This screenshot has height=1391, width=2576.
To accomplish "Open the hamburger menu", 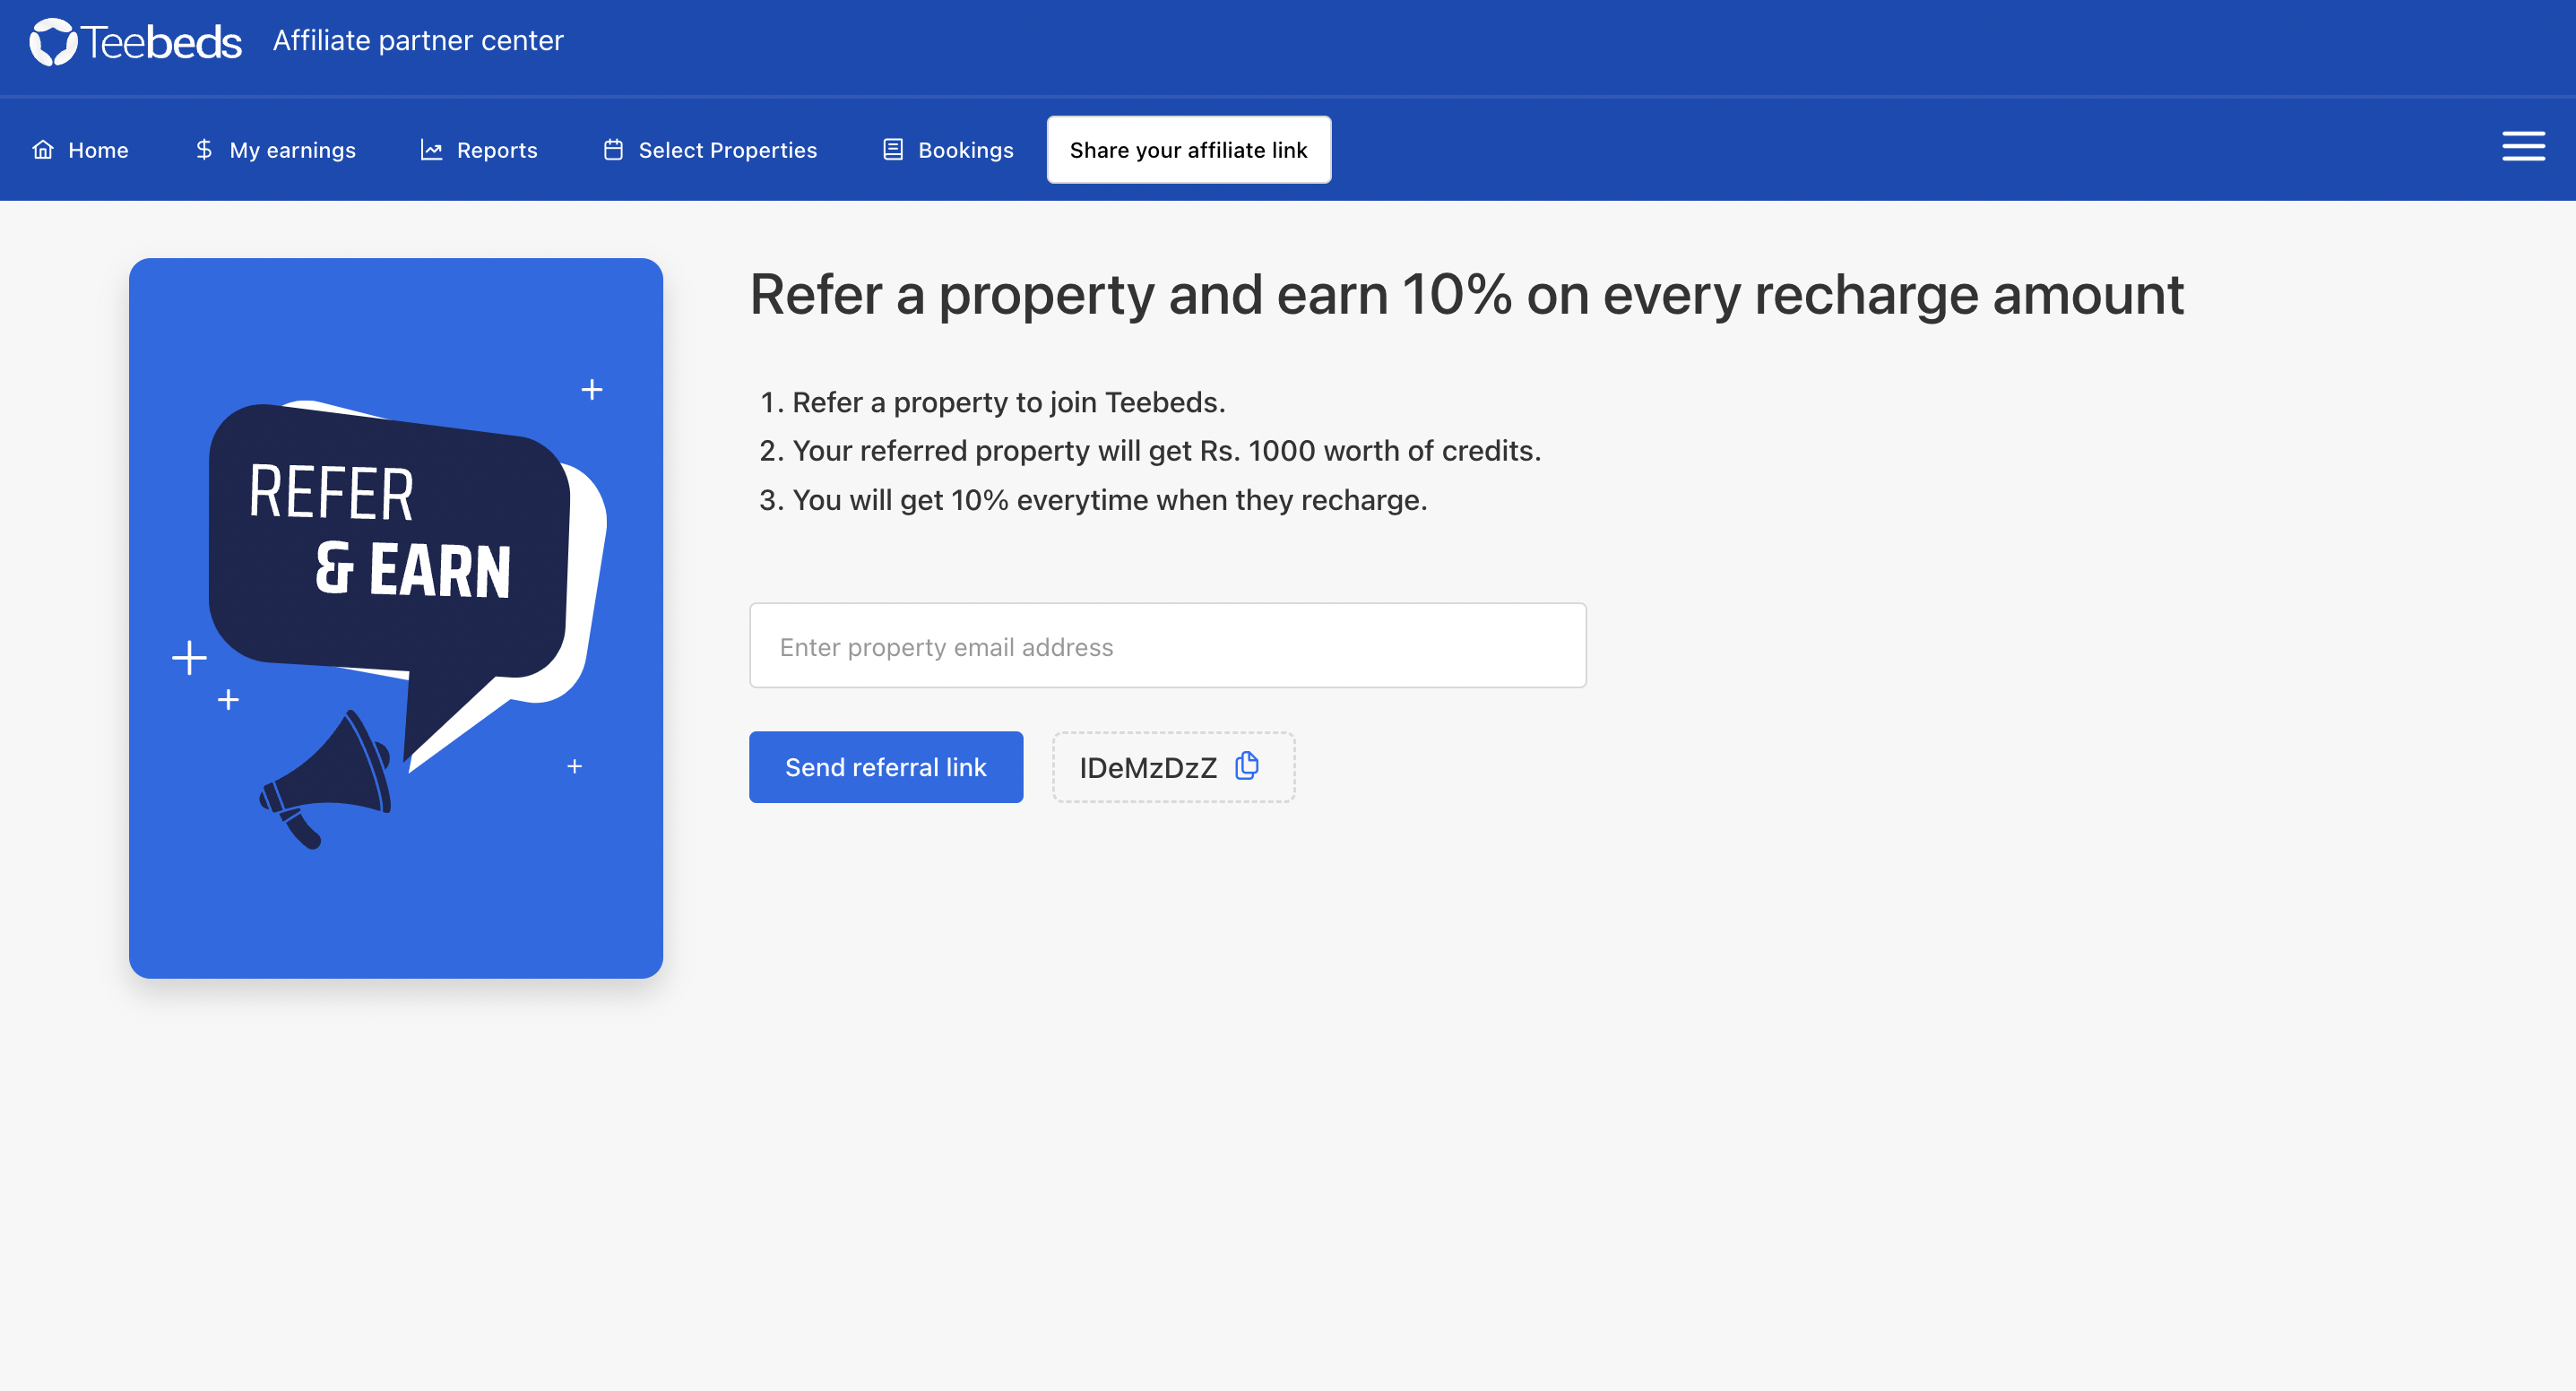I will [x=2523, y=146].
